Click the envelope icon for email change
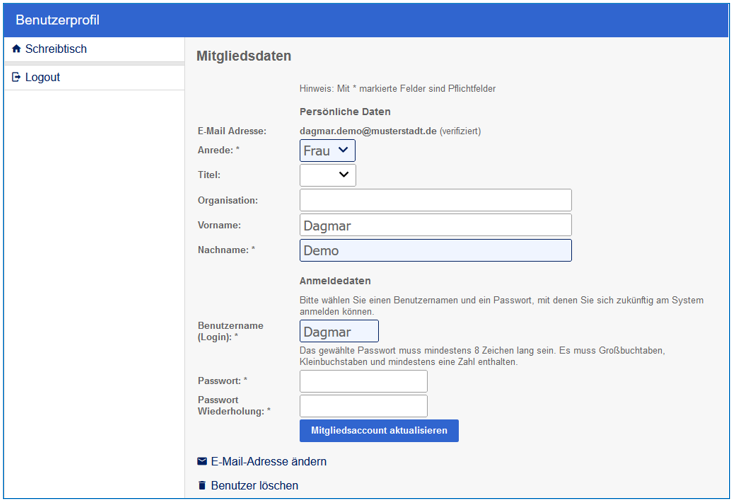Screen dimensions: 731x501 [202, 462]
